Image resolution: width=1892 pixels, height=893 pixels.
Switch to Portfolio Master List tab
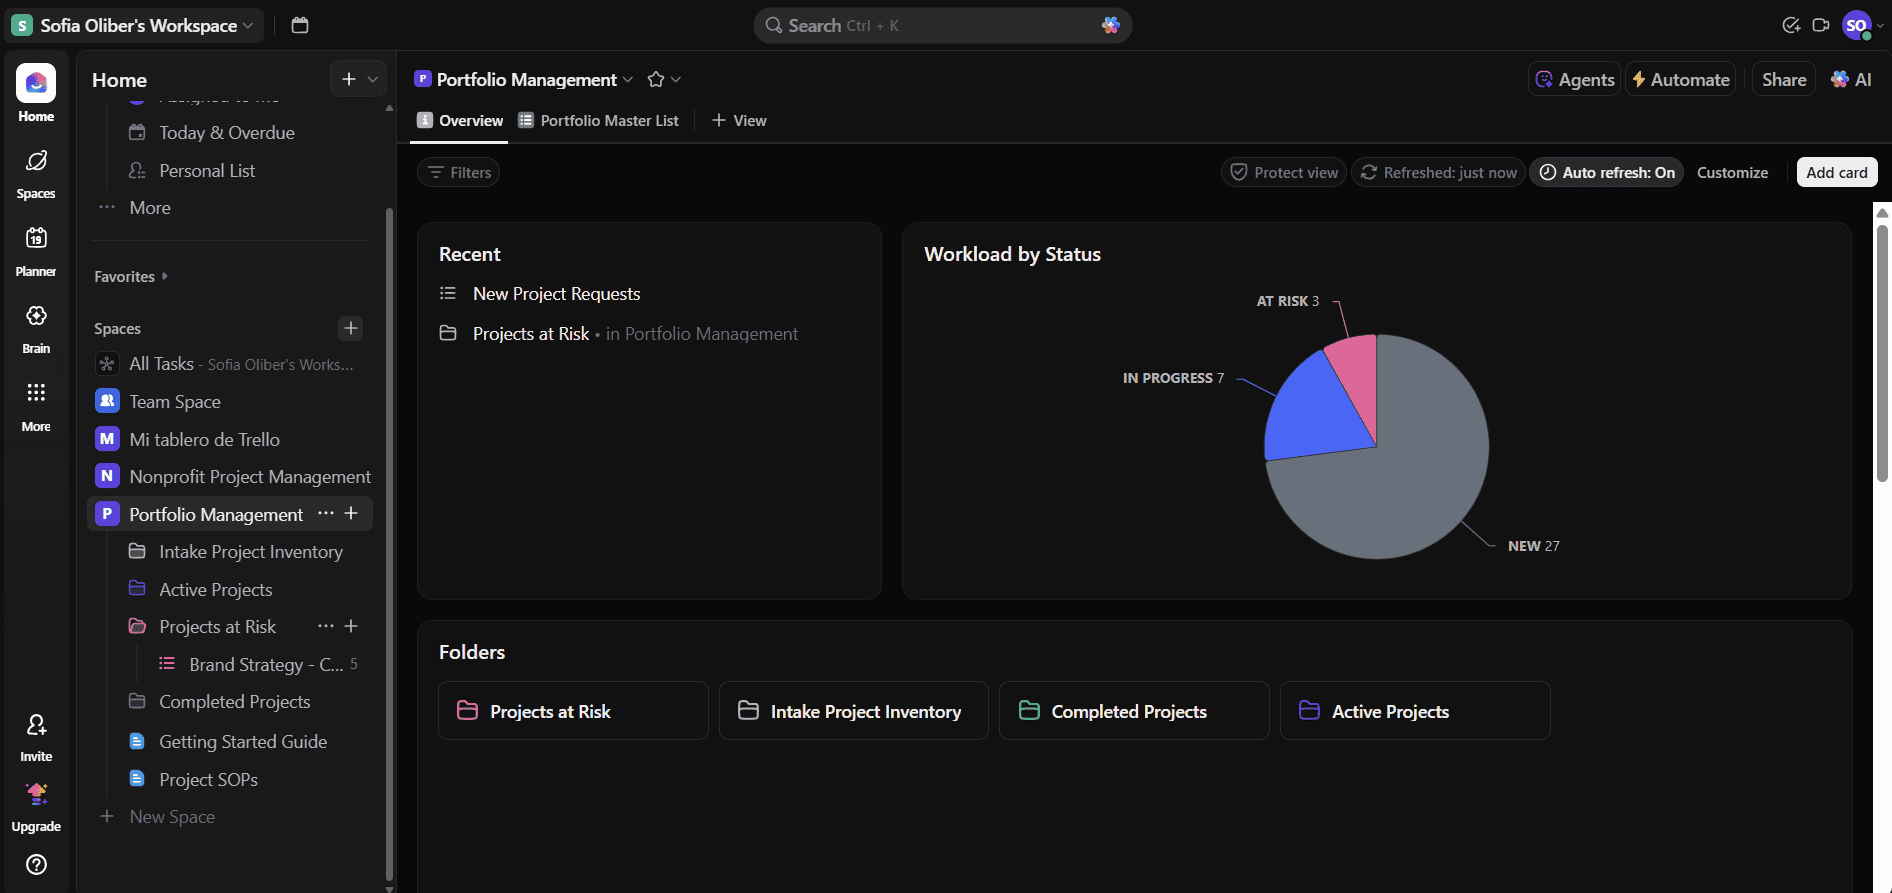(x=598, y=121)
